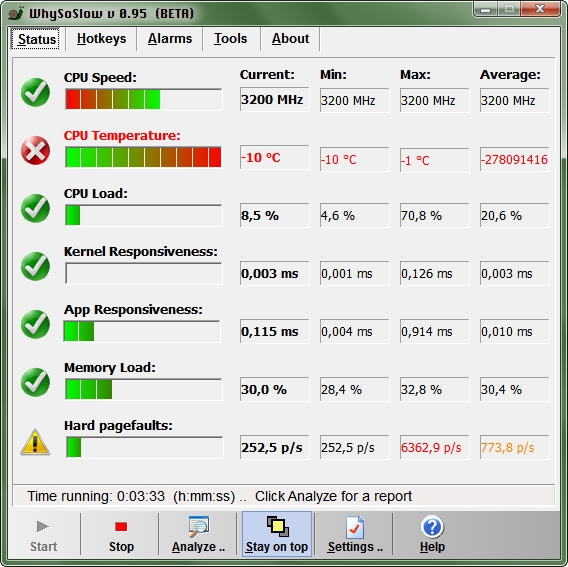Click the green checkmark beside Memory Load

click(35, 382)
